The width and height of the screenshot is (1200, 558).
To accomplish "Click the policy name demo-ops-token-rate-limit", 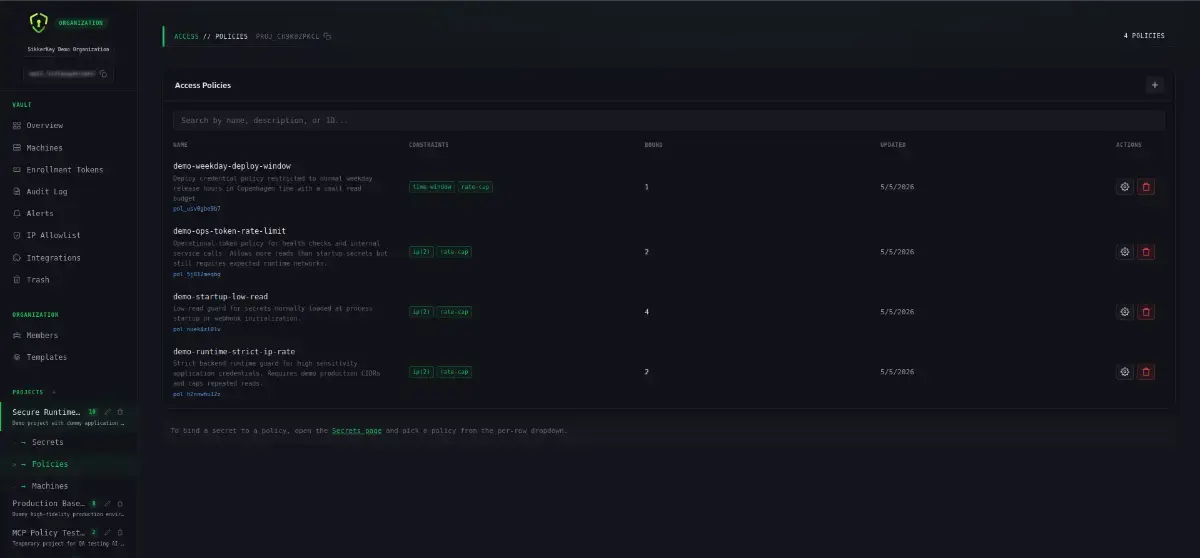I will [x=229, y=231].
